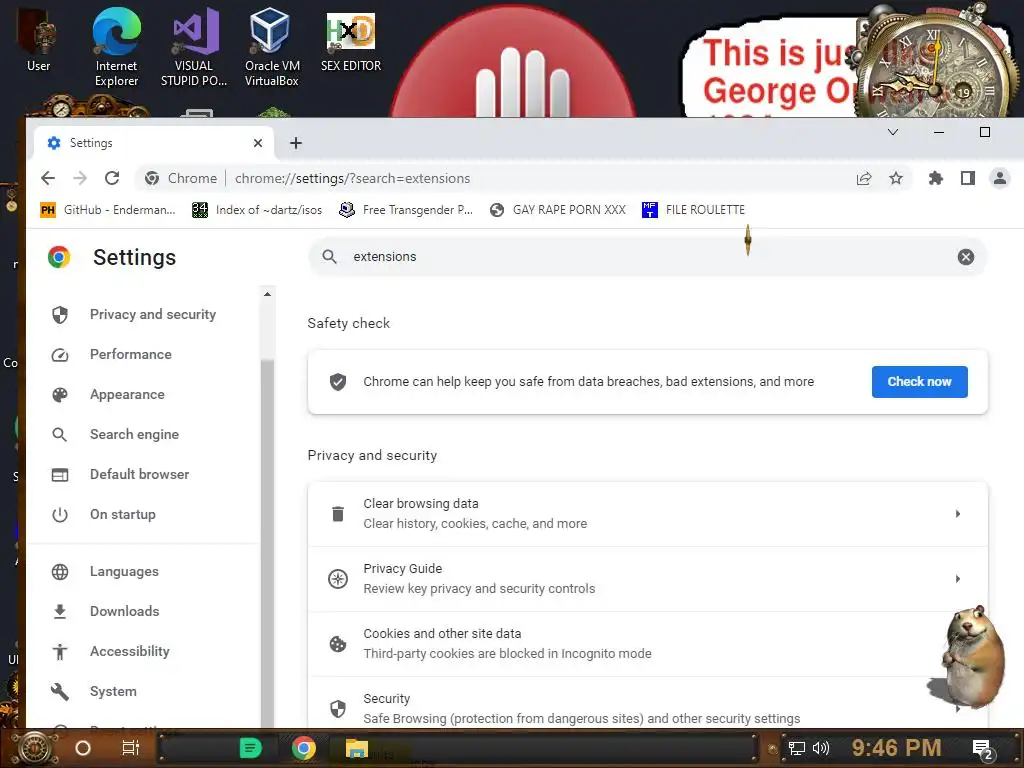Open Appearance settings section
The image size is (1024, 768).
pyautogui.click(x=127, y=394)
